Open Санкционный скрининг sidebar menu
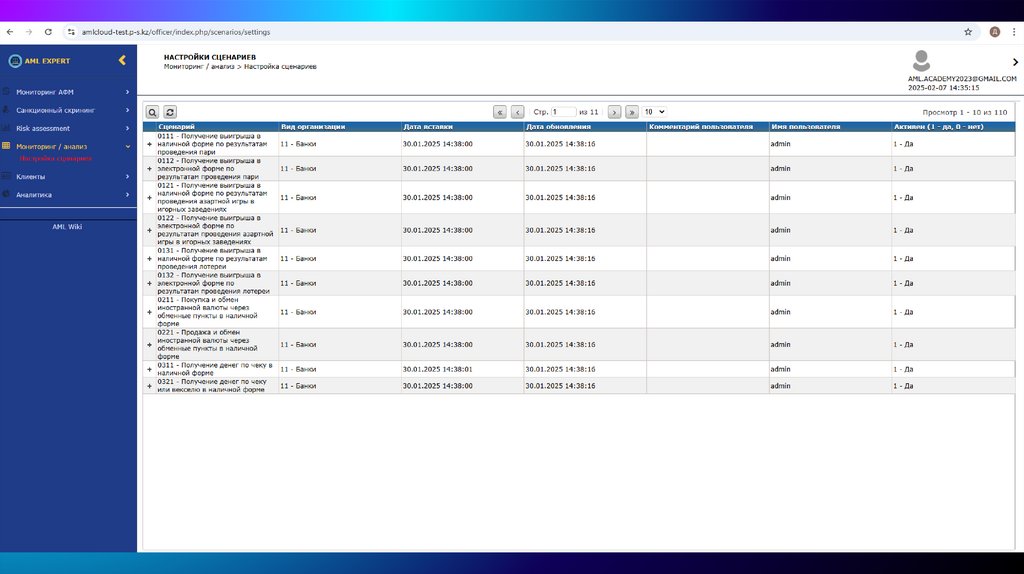The image size is (1024, 574). pos(68,110)
